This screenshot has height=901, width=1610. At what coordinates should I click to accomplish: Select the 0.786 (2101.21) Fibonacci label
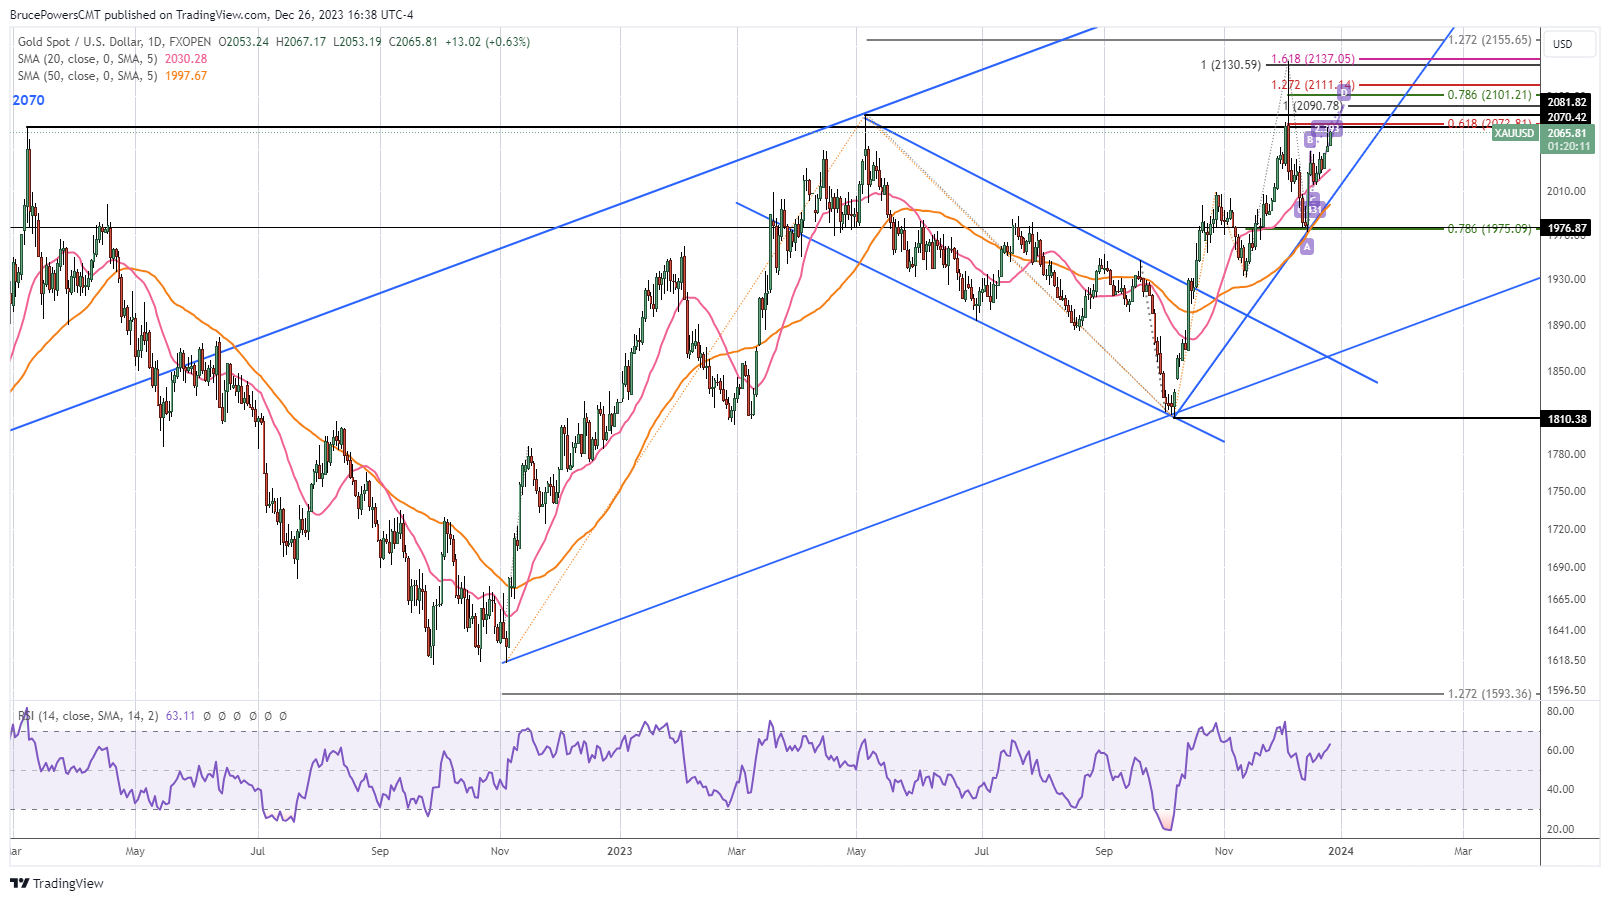click(x=1490, y=95)
